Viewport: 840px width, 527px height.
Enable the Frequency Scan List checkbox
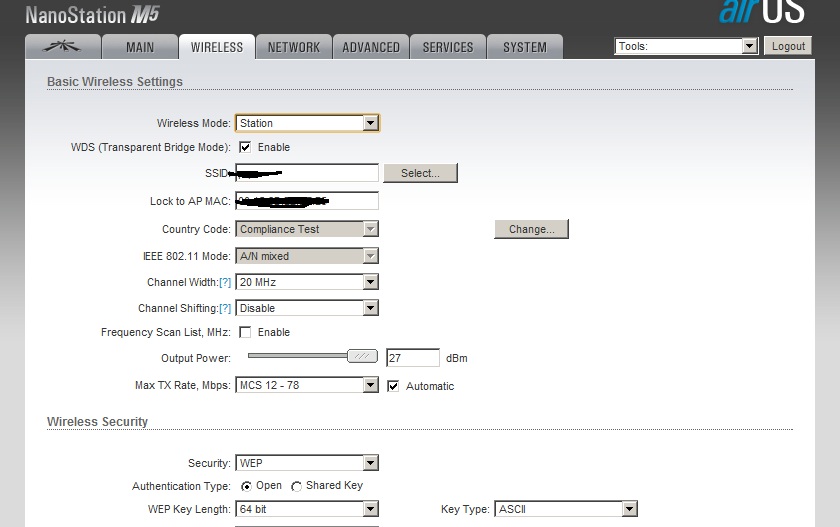point(245,333)
